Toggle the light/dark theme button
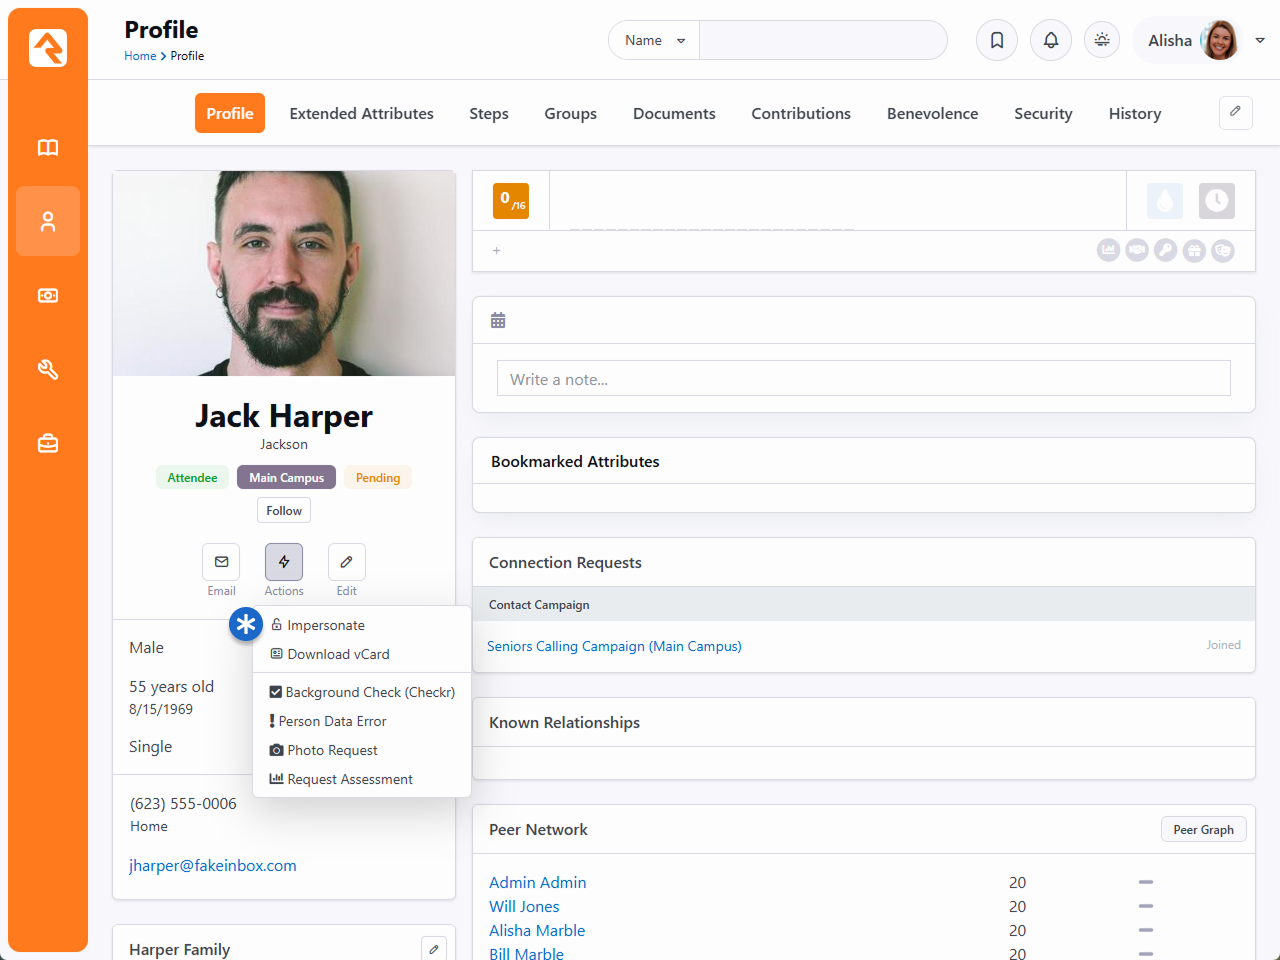The image size is (1280, 960). point(1102,41)
